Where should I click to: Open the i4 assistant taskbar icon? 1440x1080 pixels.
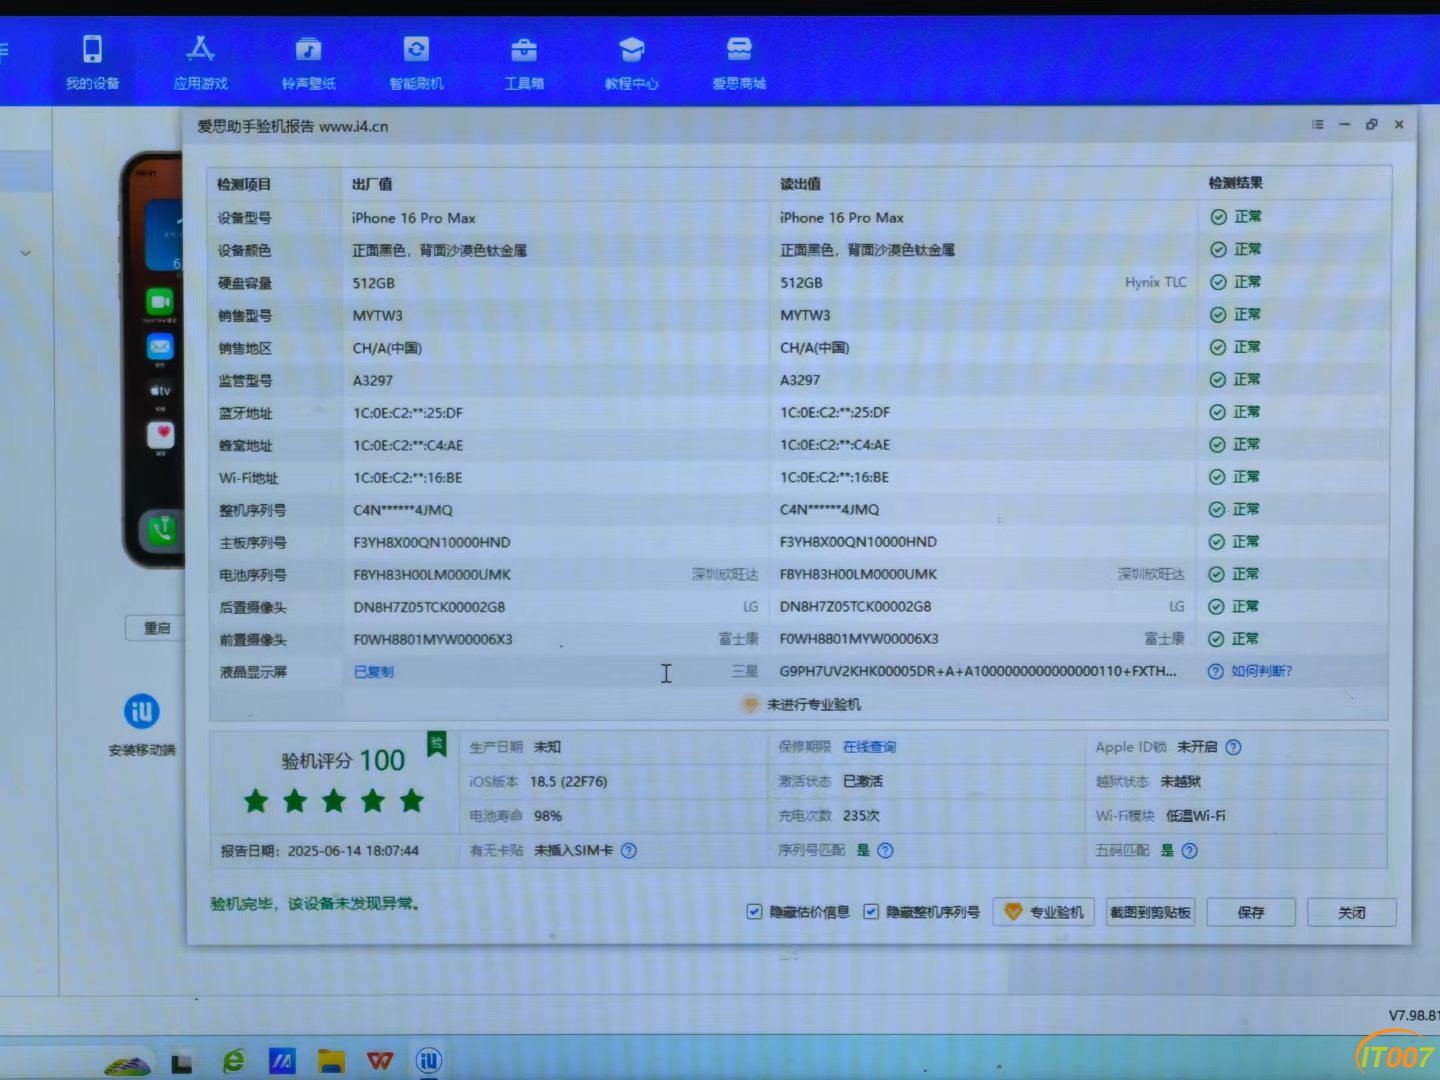coord(429,1060)
